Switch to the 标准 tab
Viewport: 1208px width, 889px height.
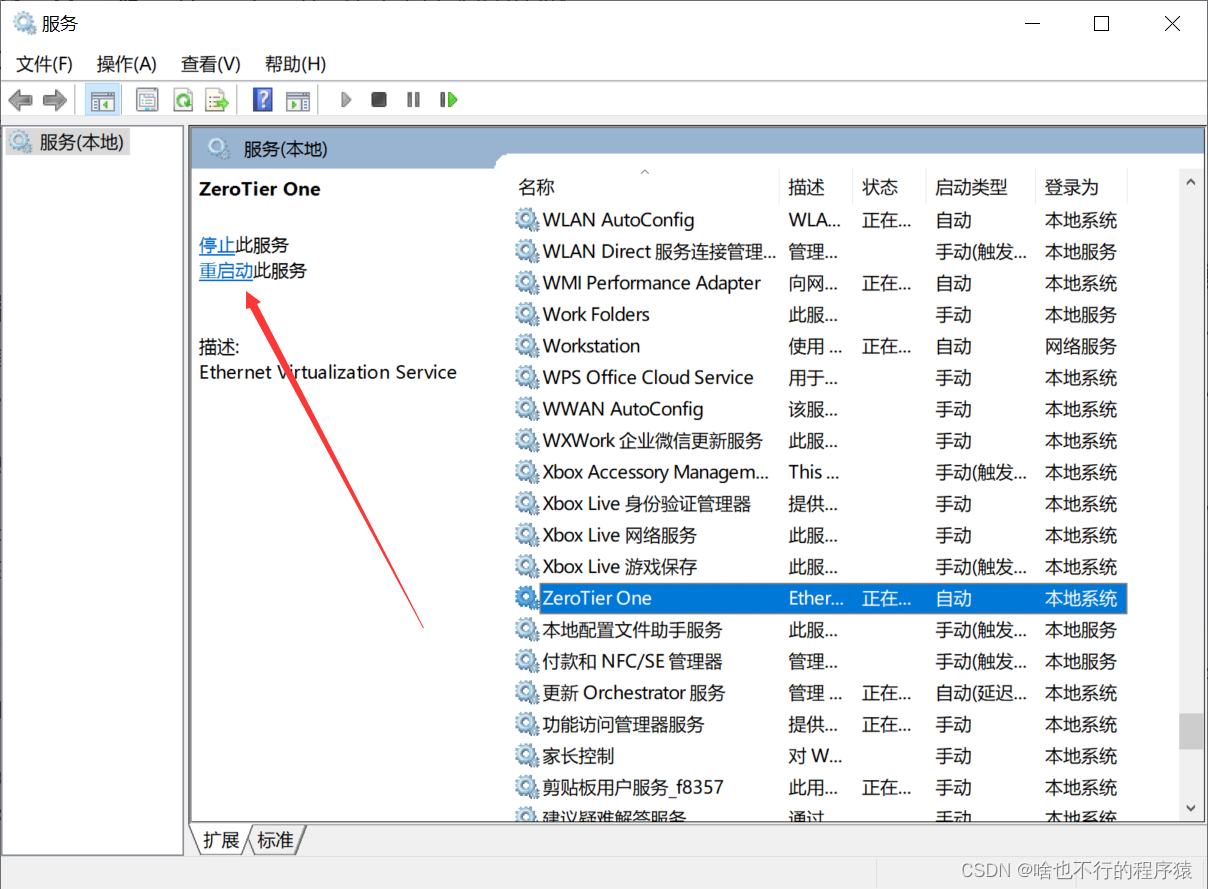276,840
